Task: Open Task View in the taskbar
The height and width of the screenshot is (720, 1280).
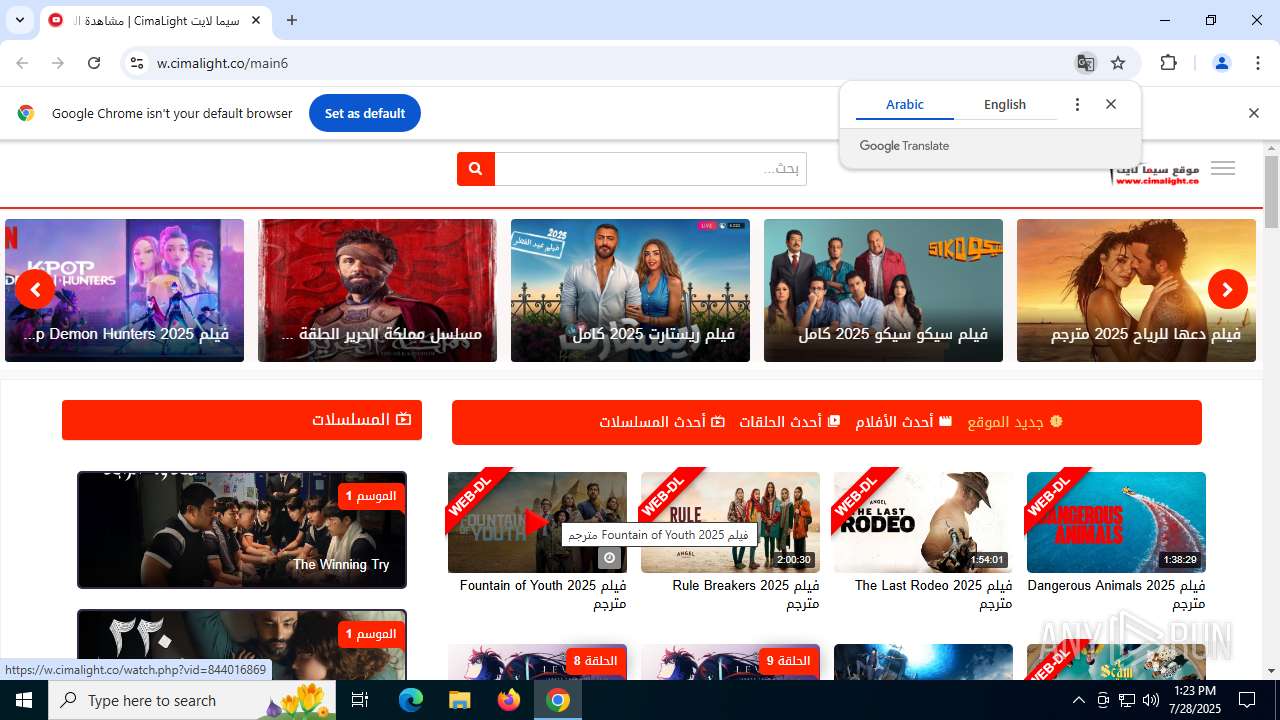Action: tap(360, 700)
